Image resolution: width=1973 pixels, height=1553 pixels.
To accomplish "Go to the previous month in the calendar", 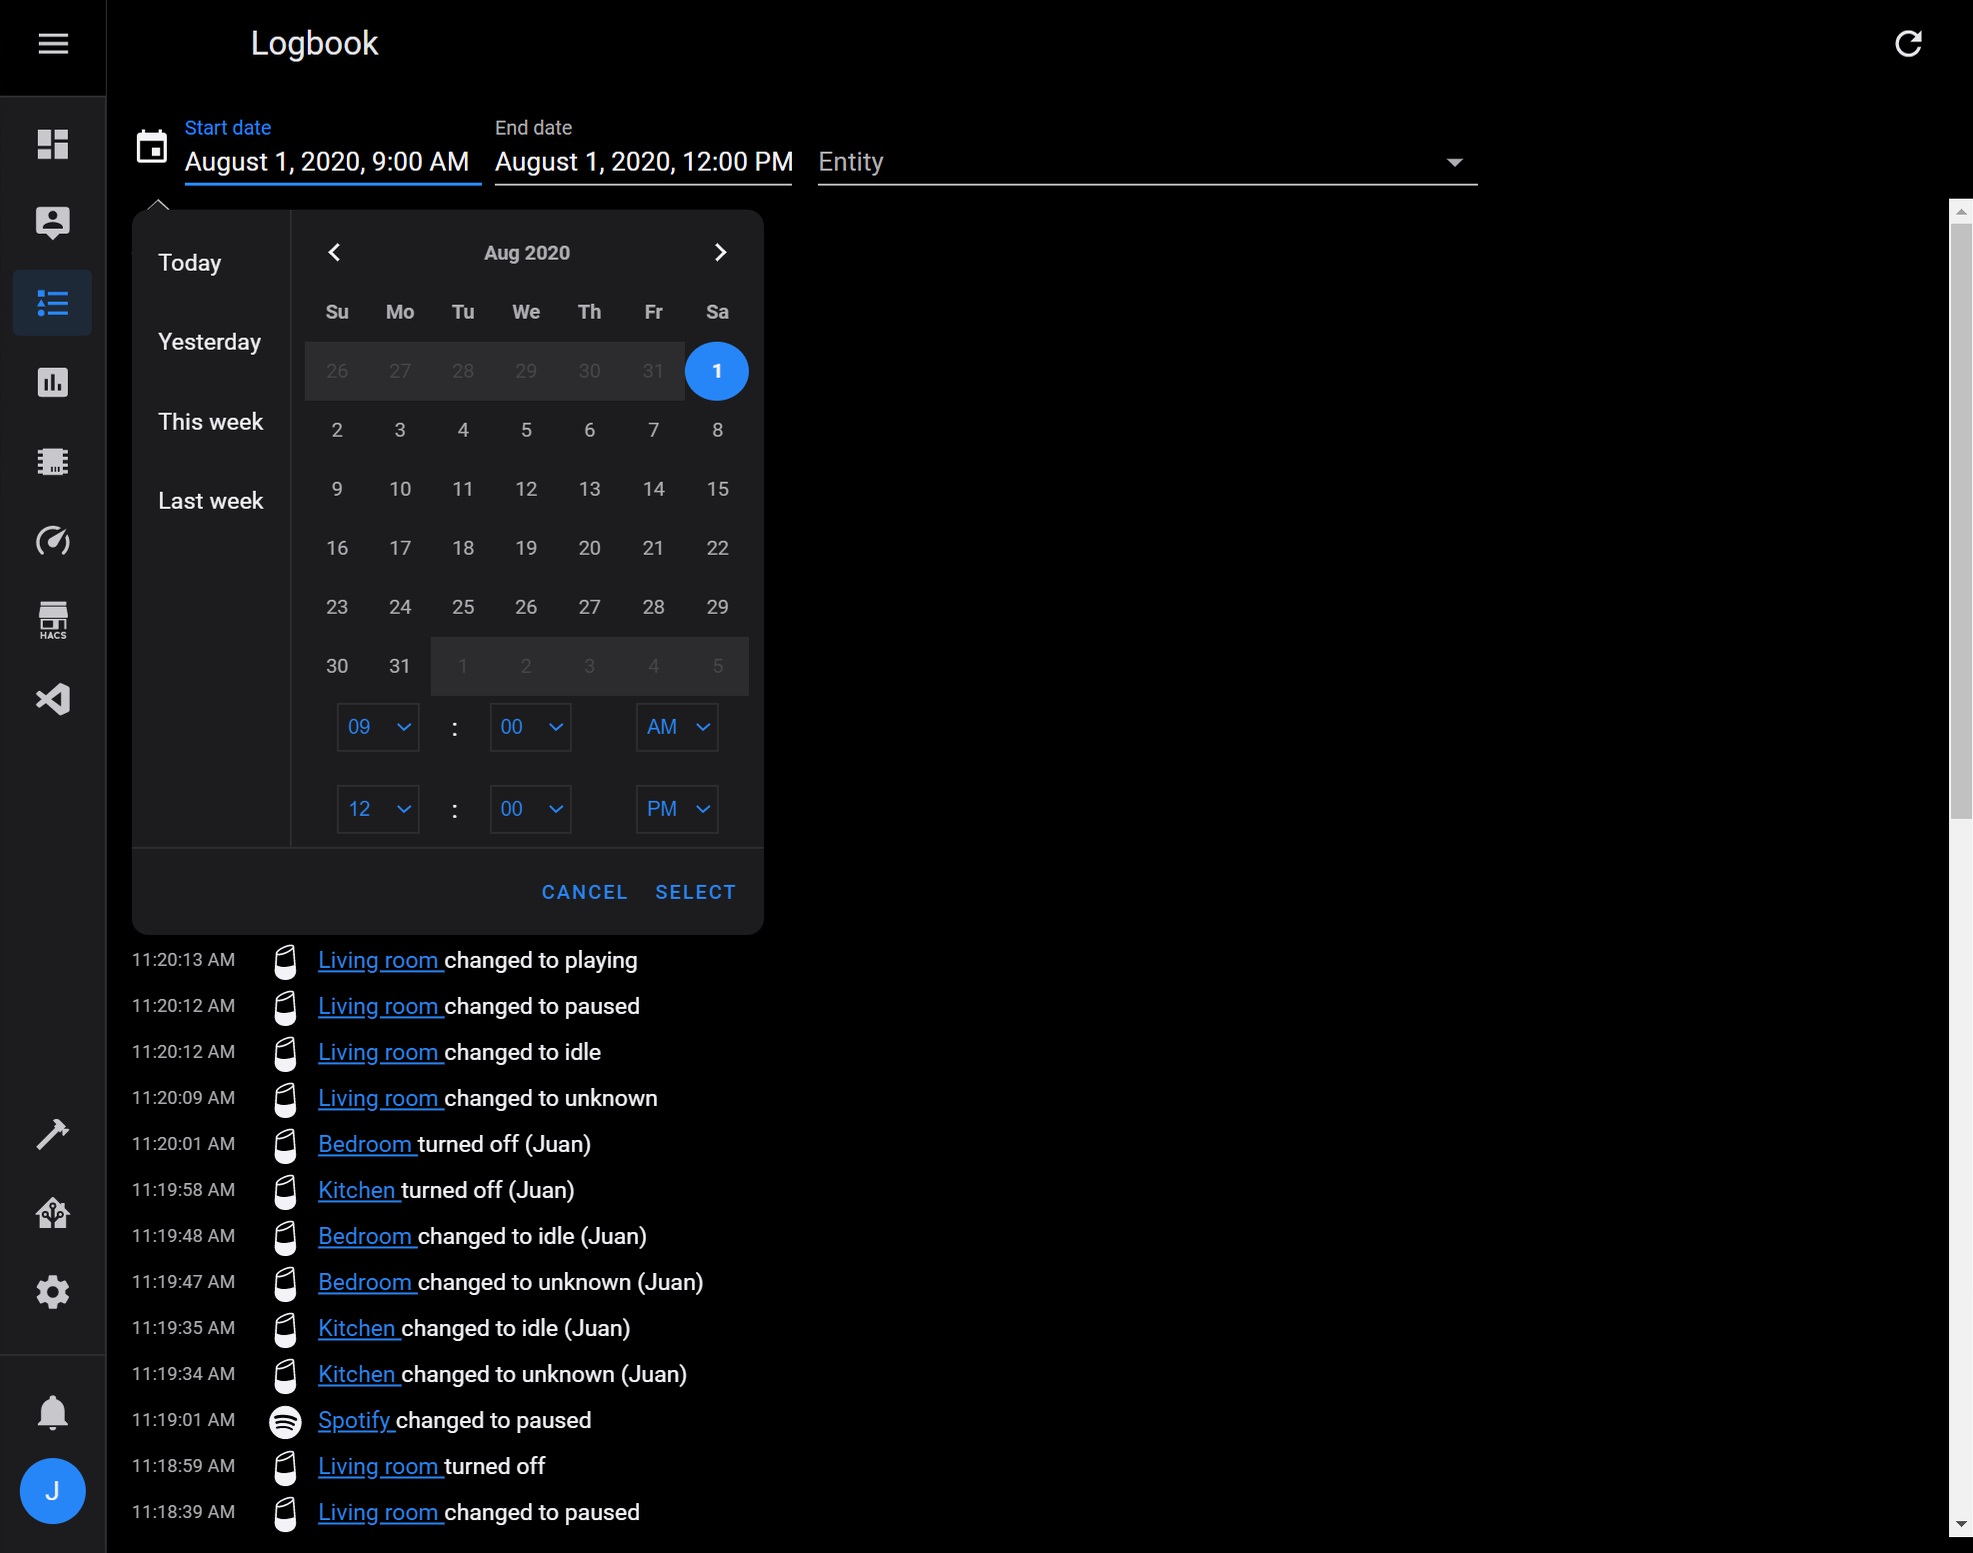I will tap(335, 252).
